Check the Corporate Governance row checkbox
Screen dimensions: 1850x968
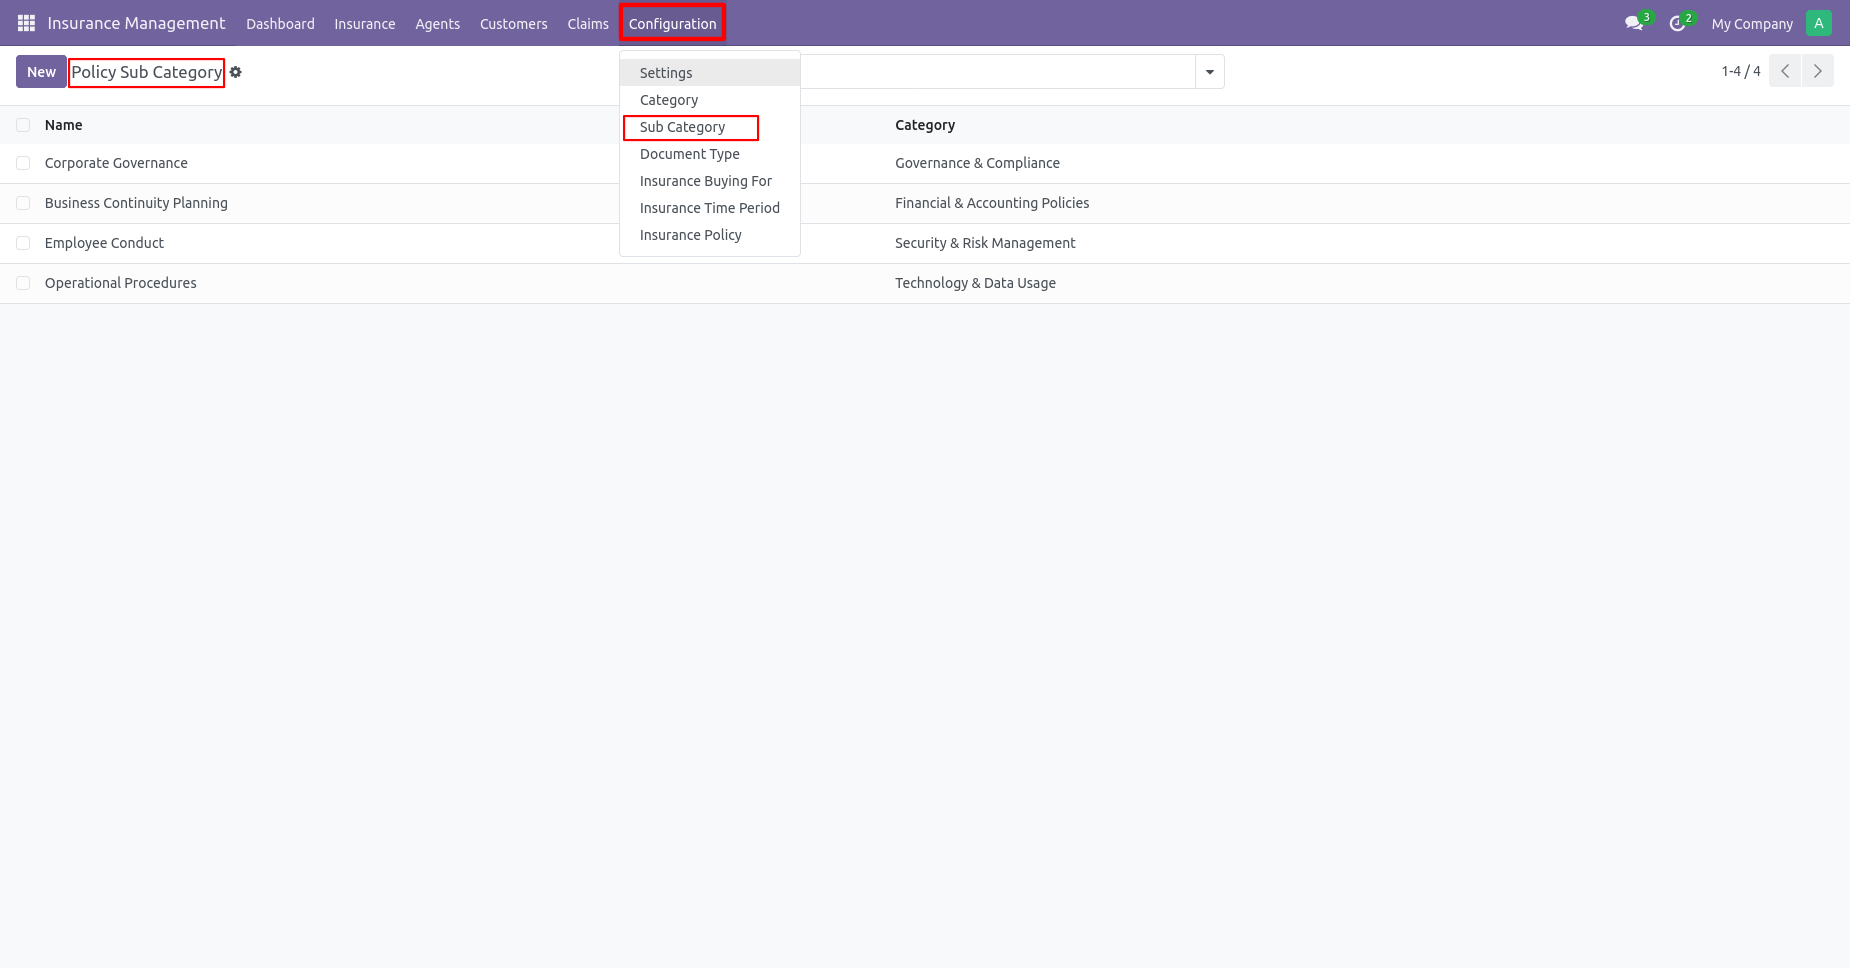[x=23, y=163]
